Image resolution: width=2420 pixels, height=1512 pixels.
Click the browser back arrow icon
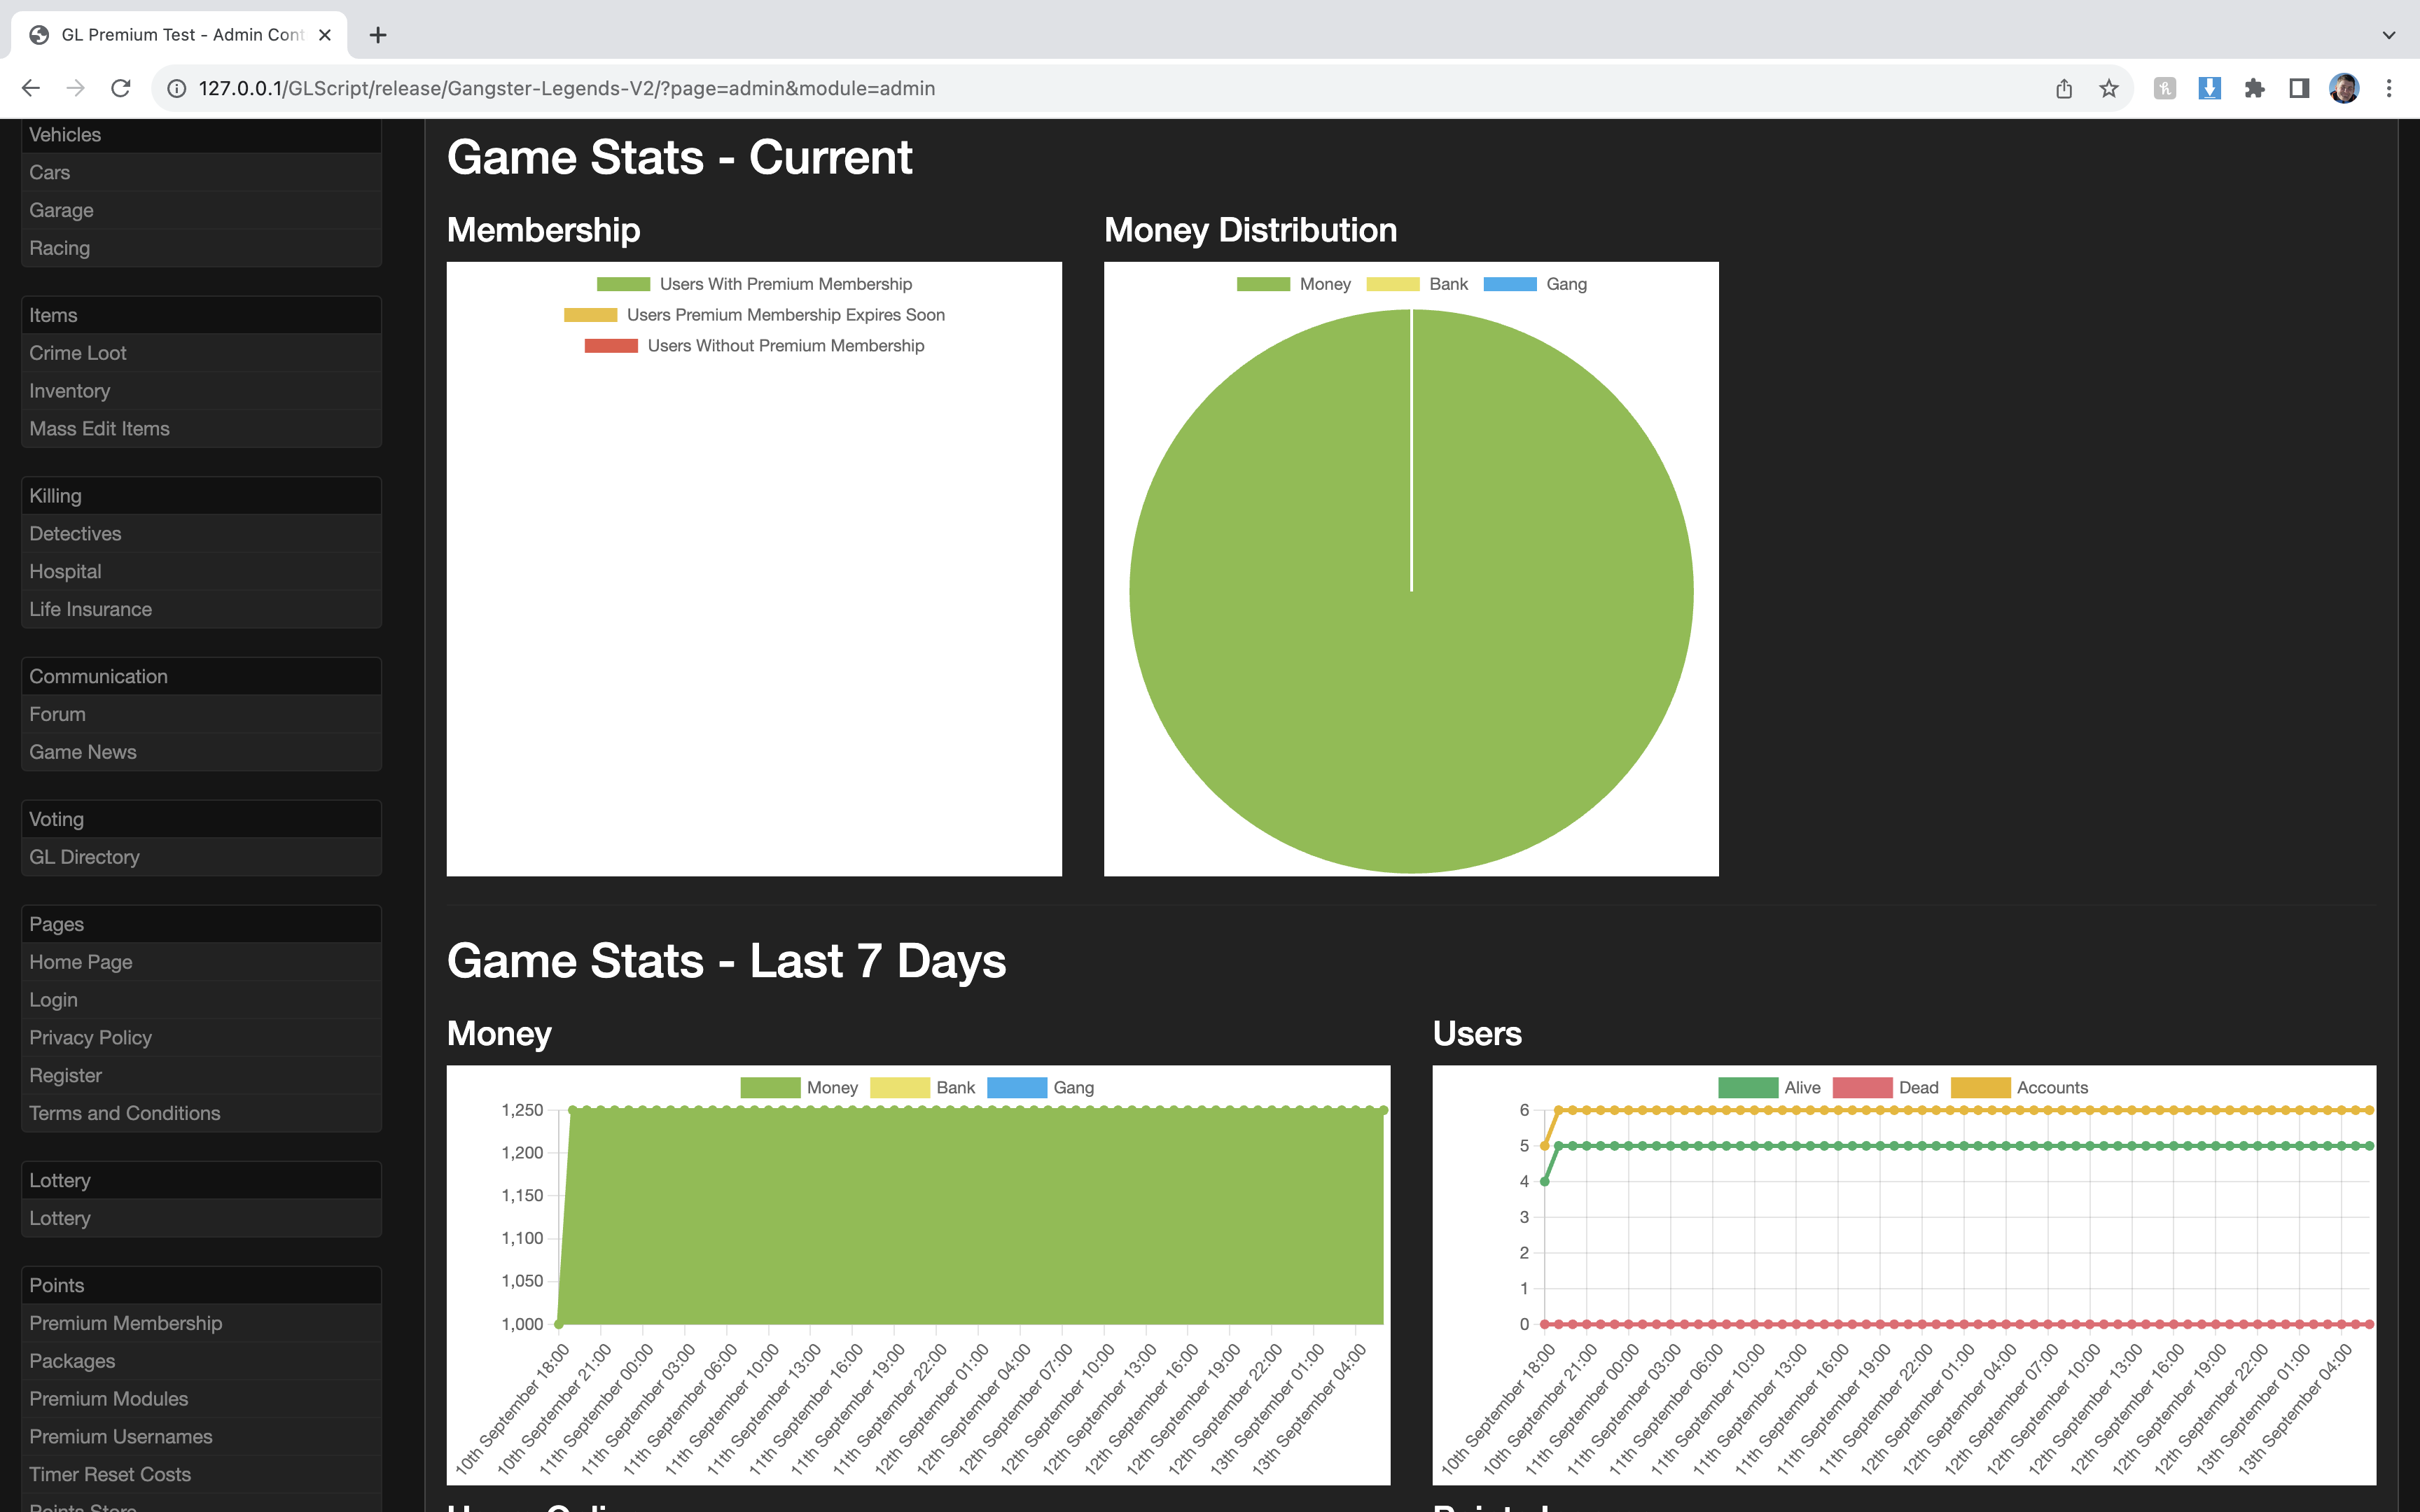click(30, 88)
